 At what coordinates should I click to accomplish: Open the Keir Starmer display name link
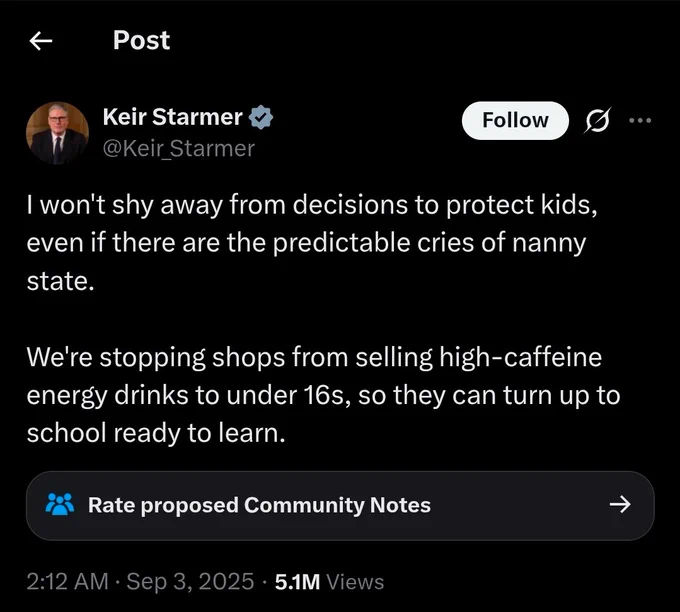pos(173,117)
